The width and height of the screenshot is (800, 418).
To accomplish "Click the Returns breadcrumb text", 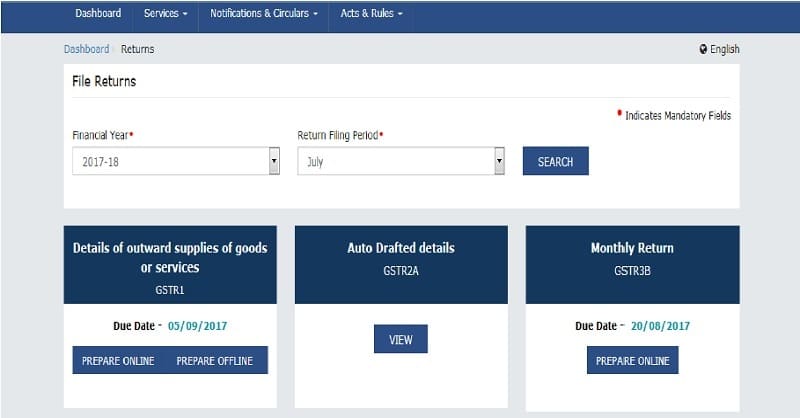I will click(x=137, y=49).
